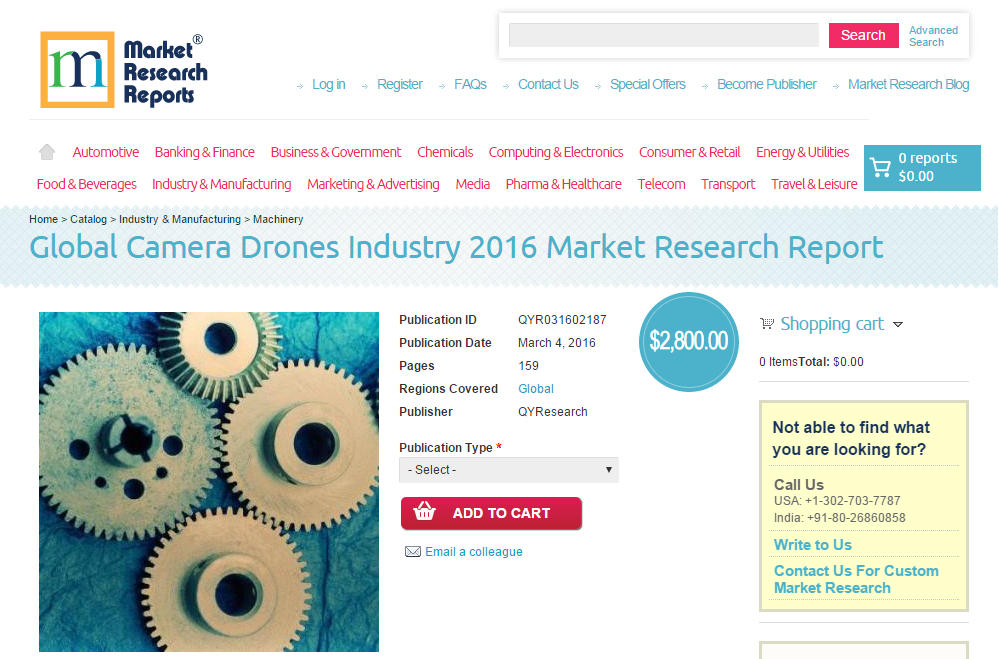The image size is (999, 659).
Task: Open Contact Us For Custom Market Research
Action: click(856, 579)
